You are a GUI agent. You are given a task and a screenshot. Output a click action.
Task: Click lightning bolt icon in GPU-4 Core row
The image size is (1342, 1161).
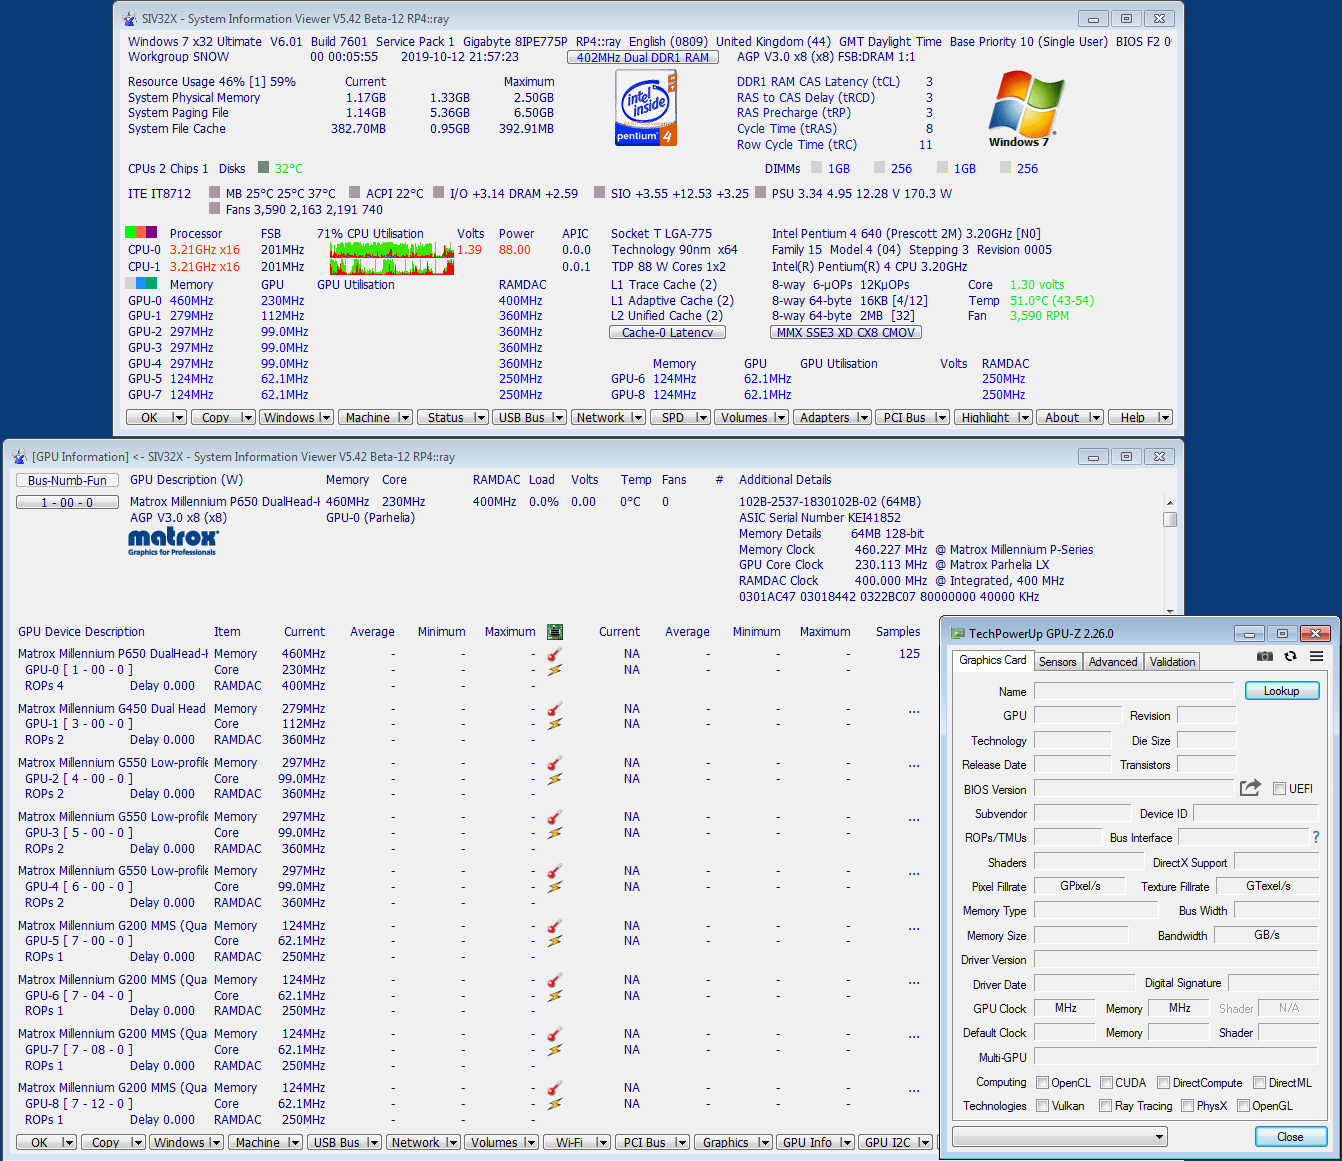click(555, 887)
